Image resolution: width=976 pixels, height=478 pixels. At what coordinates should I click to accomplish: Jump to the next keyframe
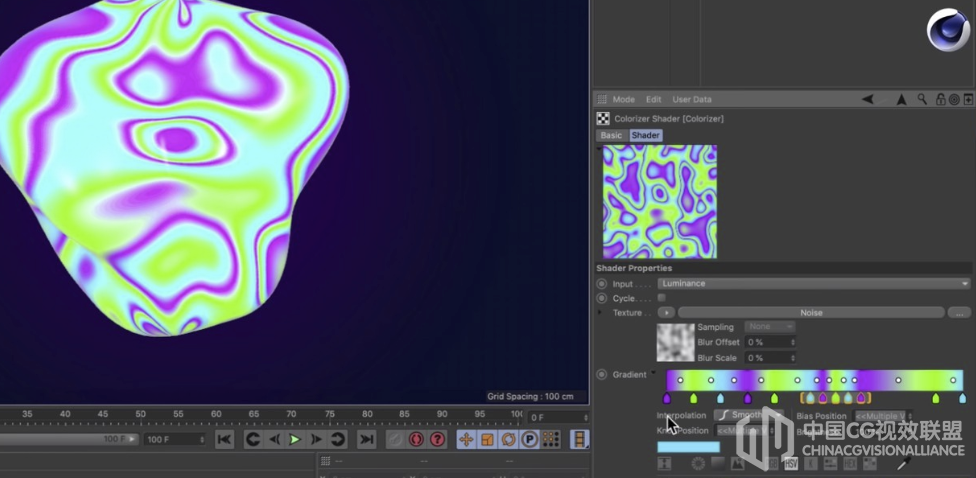click(337, 439)
